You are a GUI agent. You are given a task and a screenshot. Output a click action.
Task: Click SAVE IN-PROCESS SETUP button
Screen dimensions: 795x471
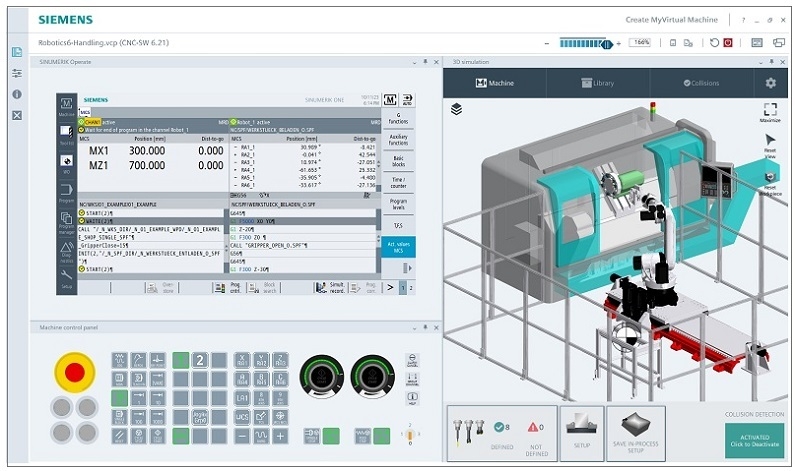tap(636, 433)
